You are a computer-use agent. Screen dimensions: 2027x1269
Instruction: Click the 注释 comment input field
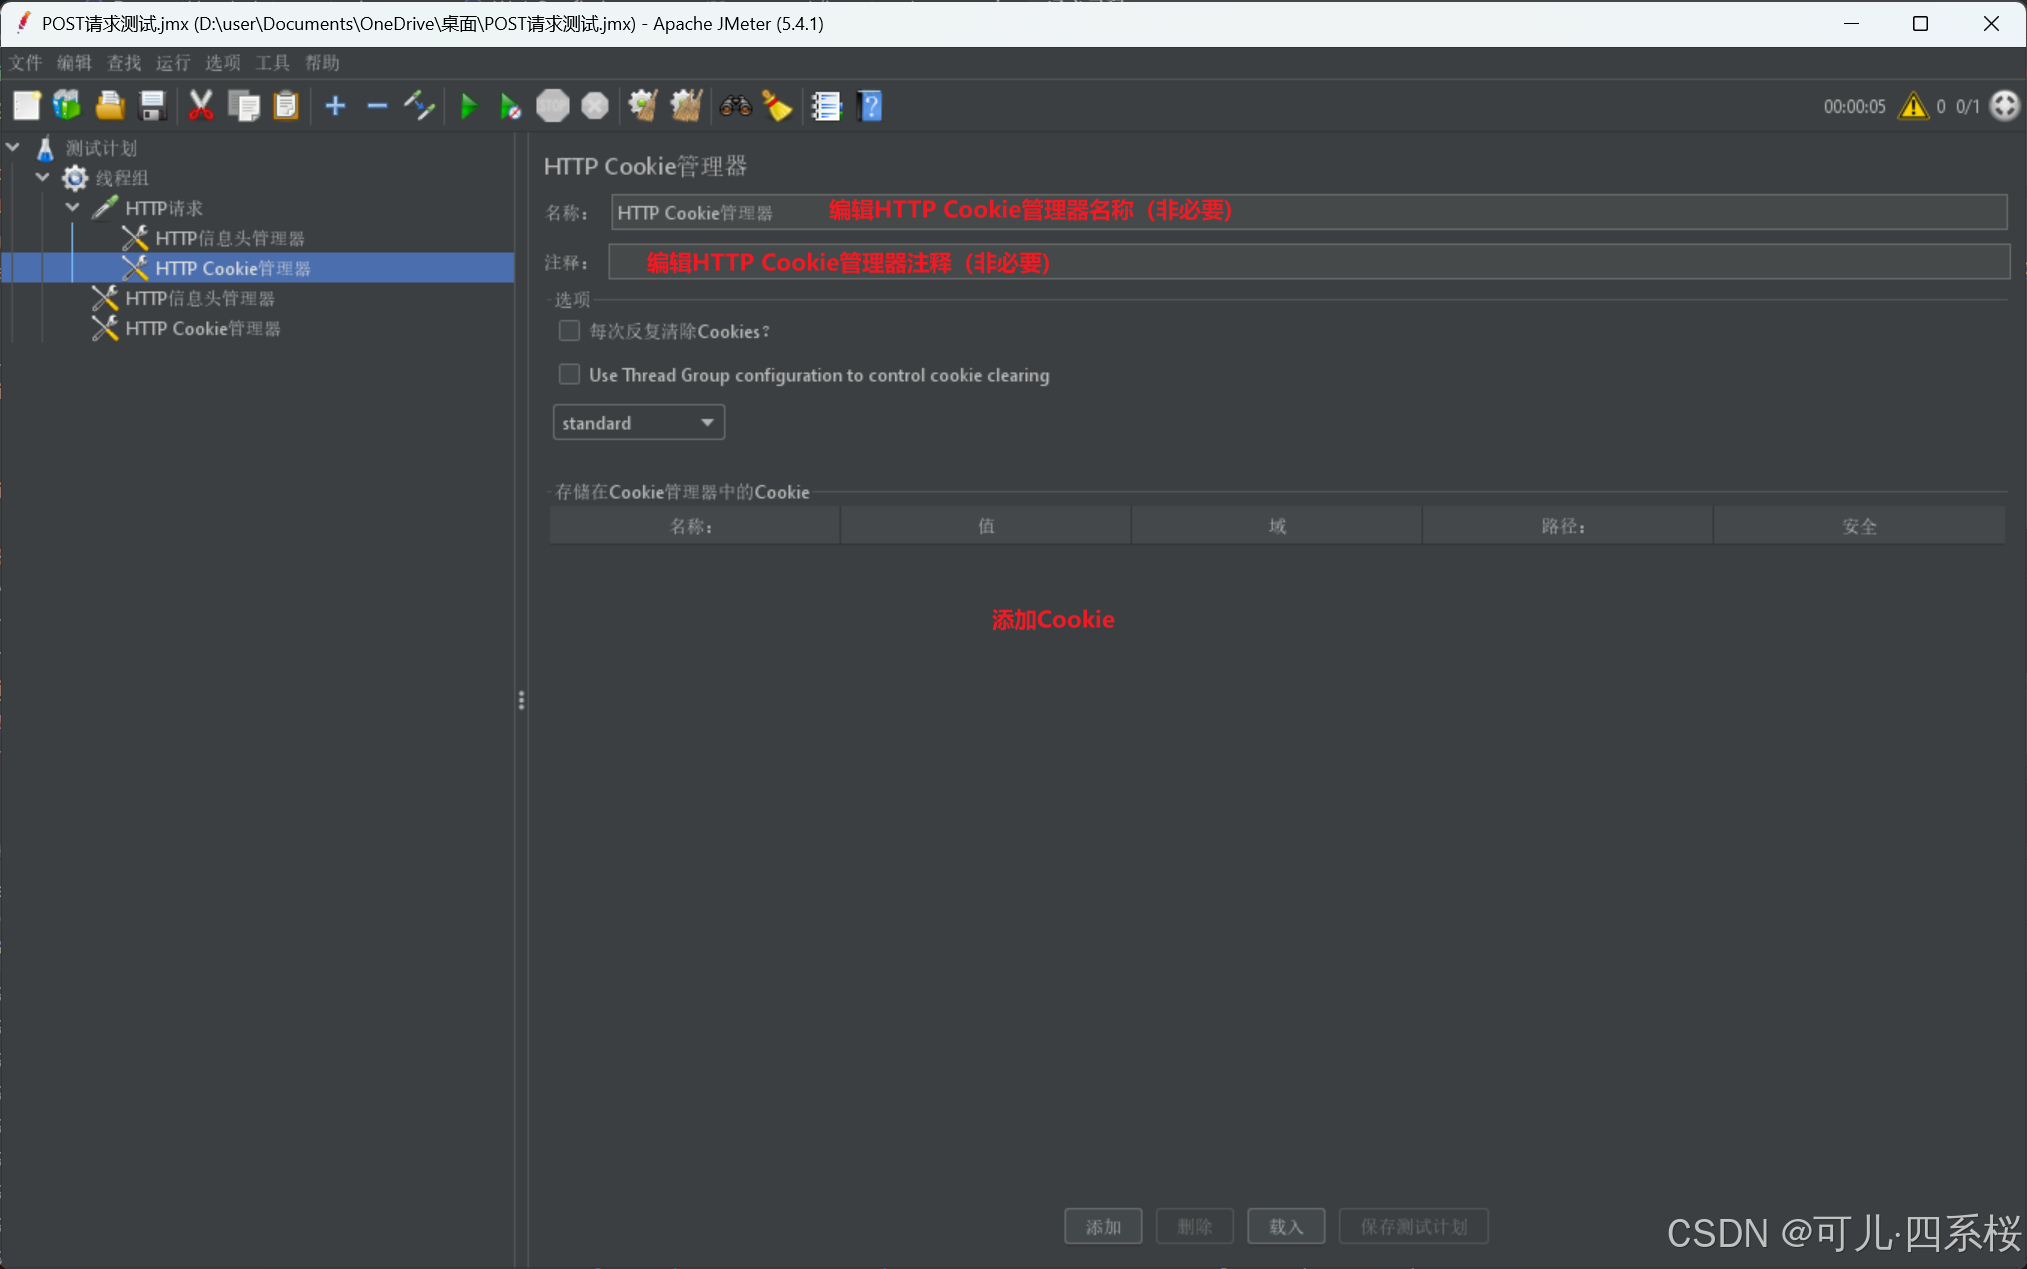click(x=1308, y=263)
